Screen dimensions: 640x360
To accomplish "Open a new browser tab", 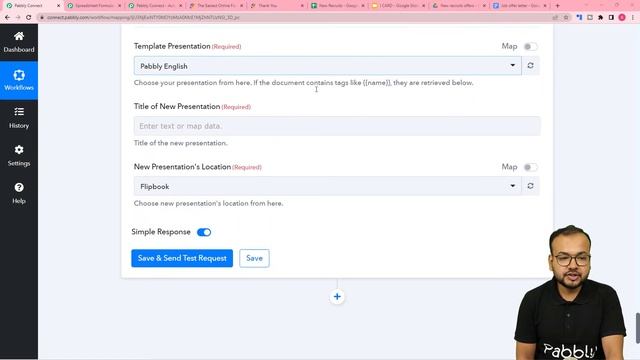I will [558, 6].
